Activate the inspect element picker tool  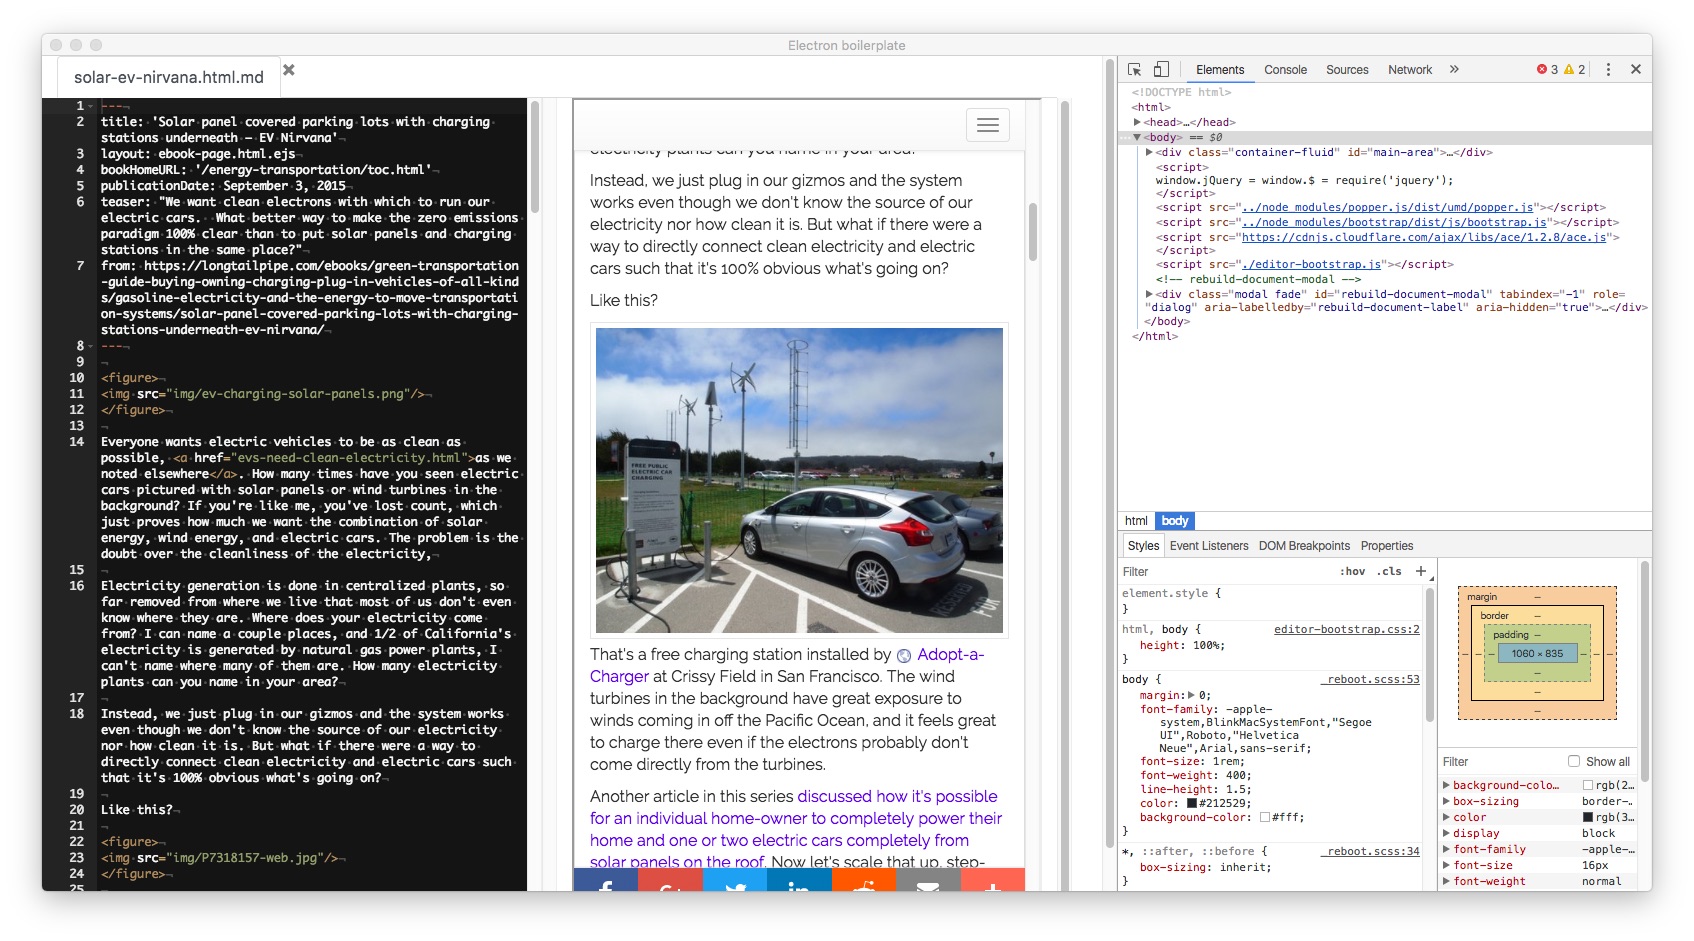(x=1134, y=69)
